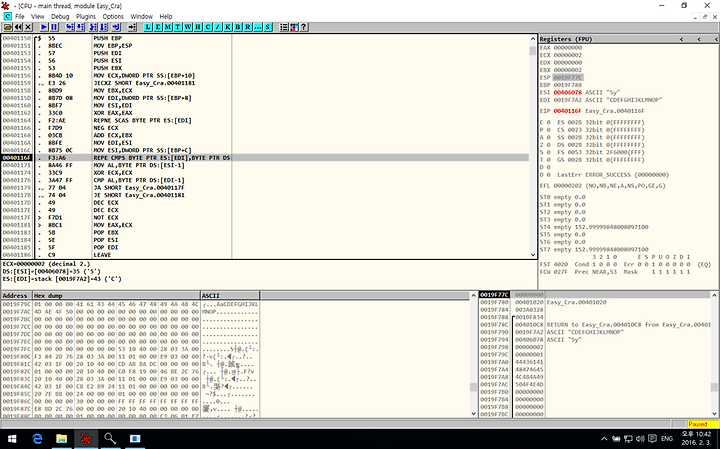Select the EAX 00000000 register line
720x449 pixels.
point(561,48)
